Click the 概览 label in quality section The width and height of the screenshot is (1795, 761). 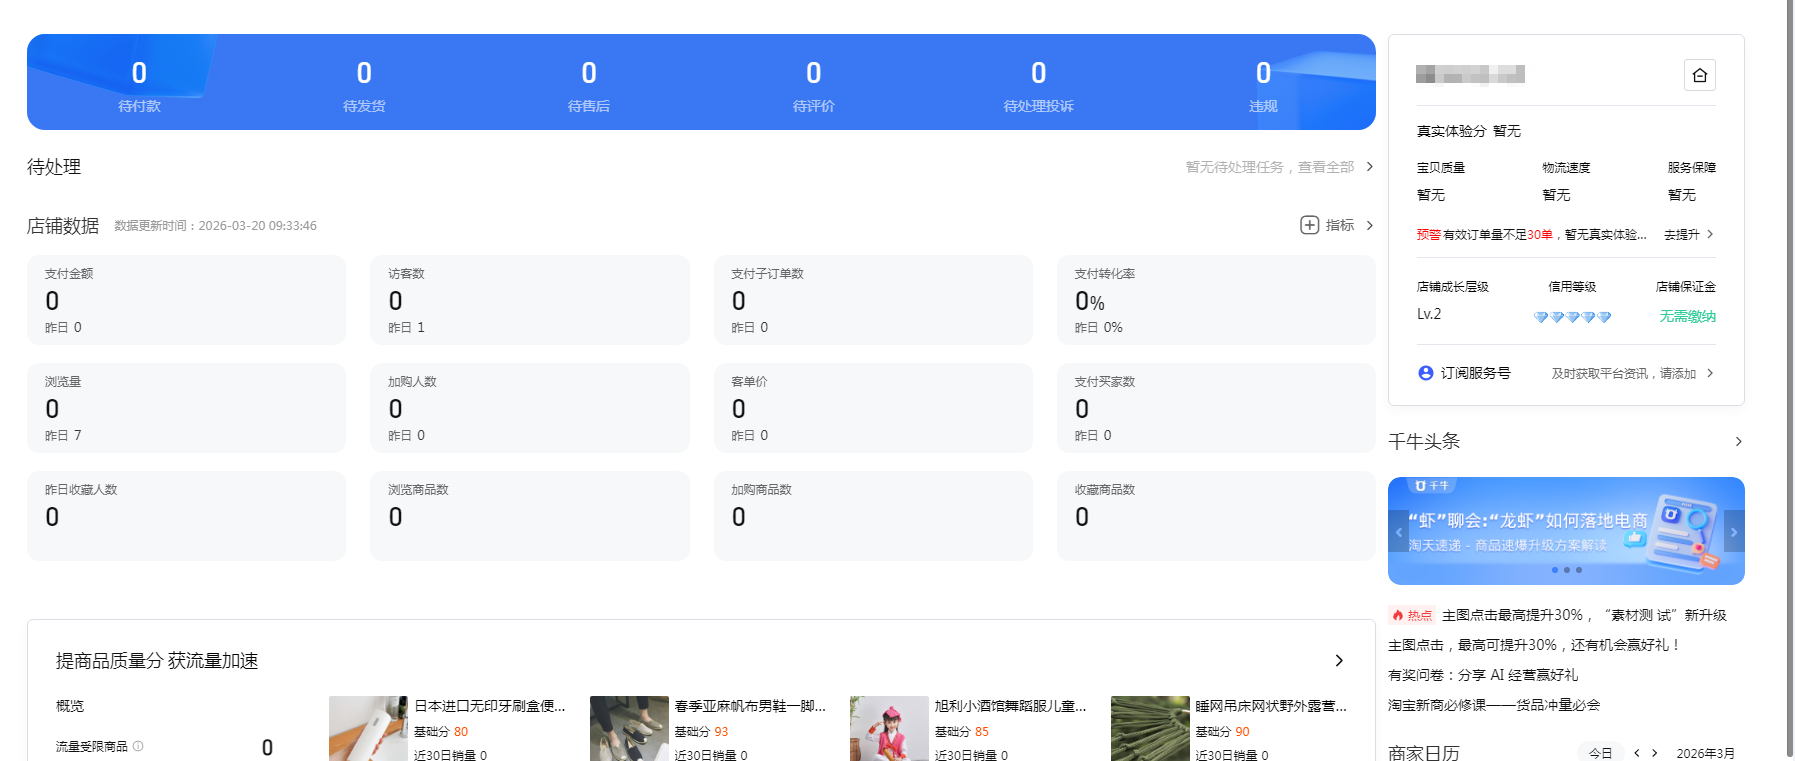tap(70, 706)
